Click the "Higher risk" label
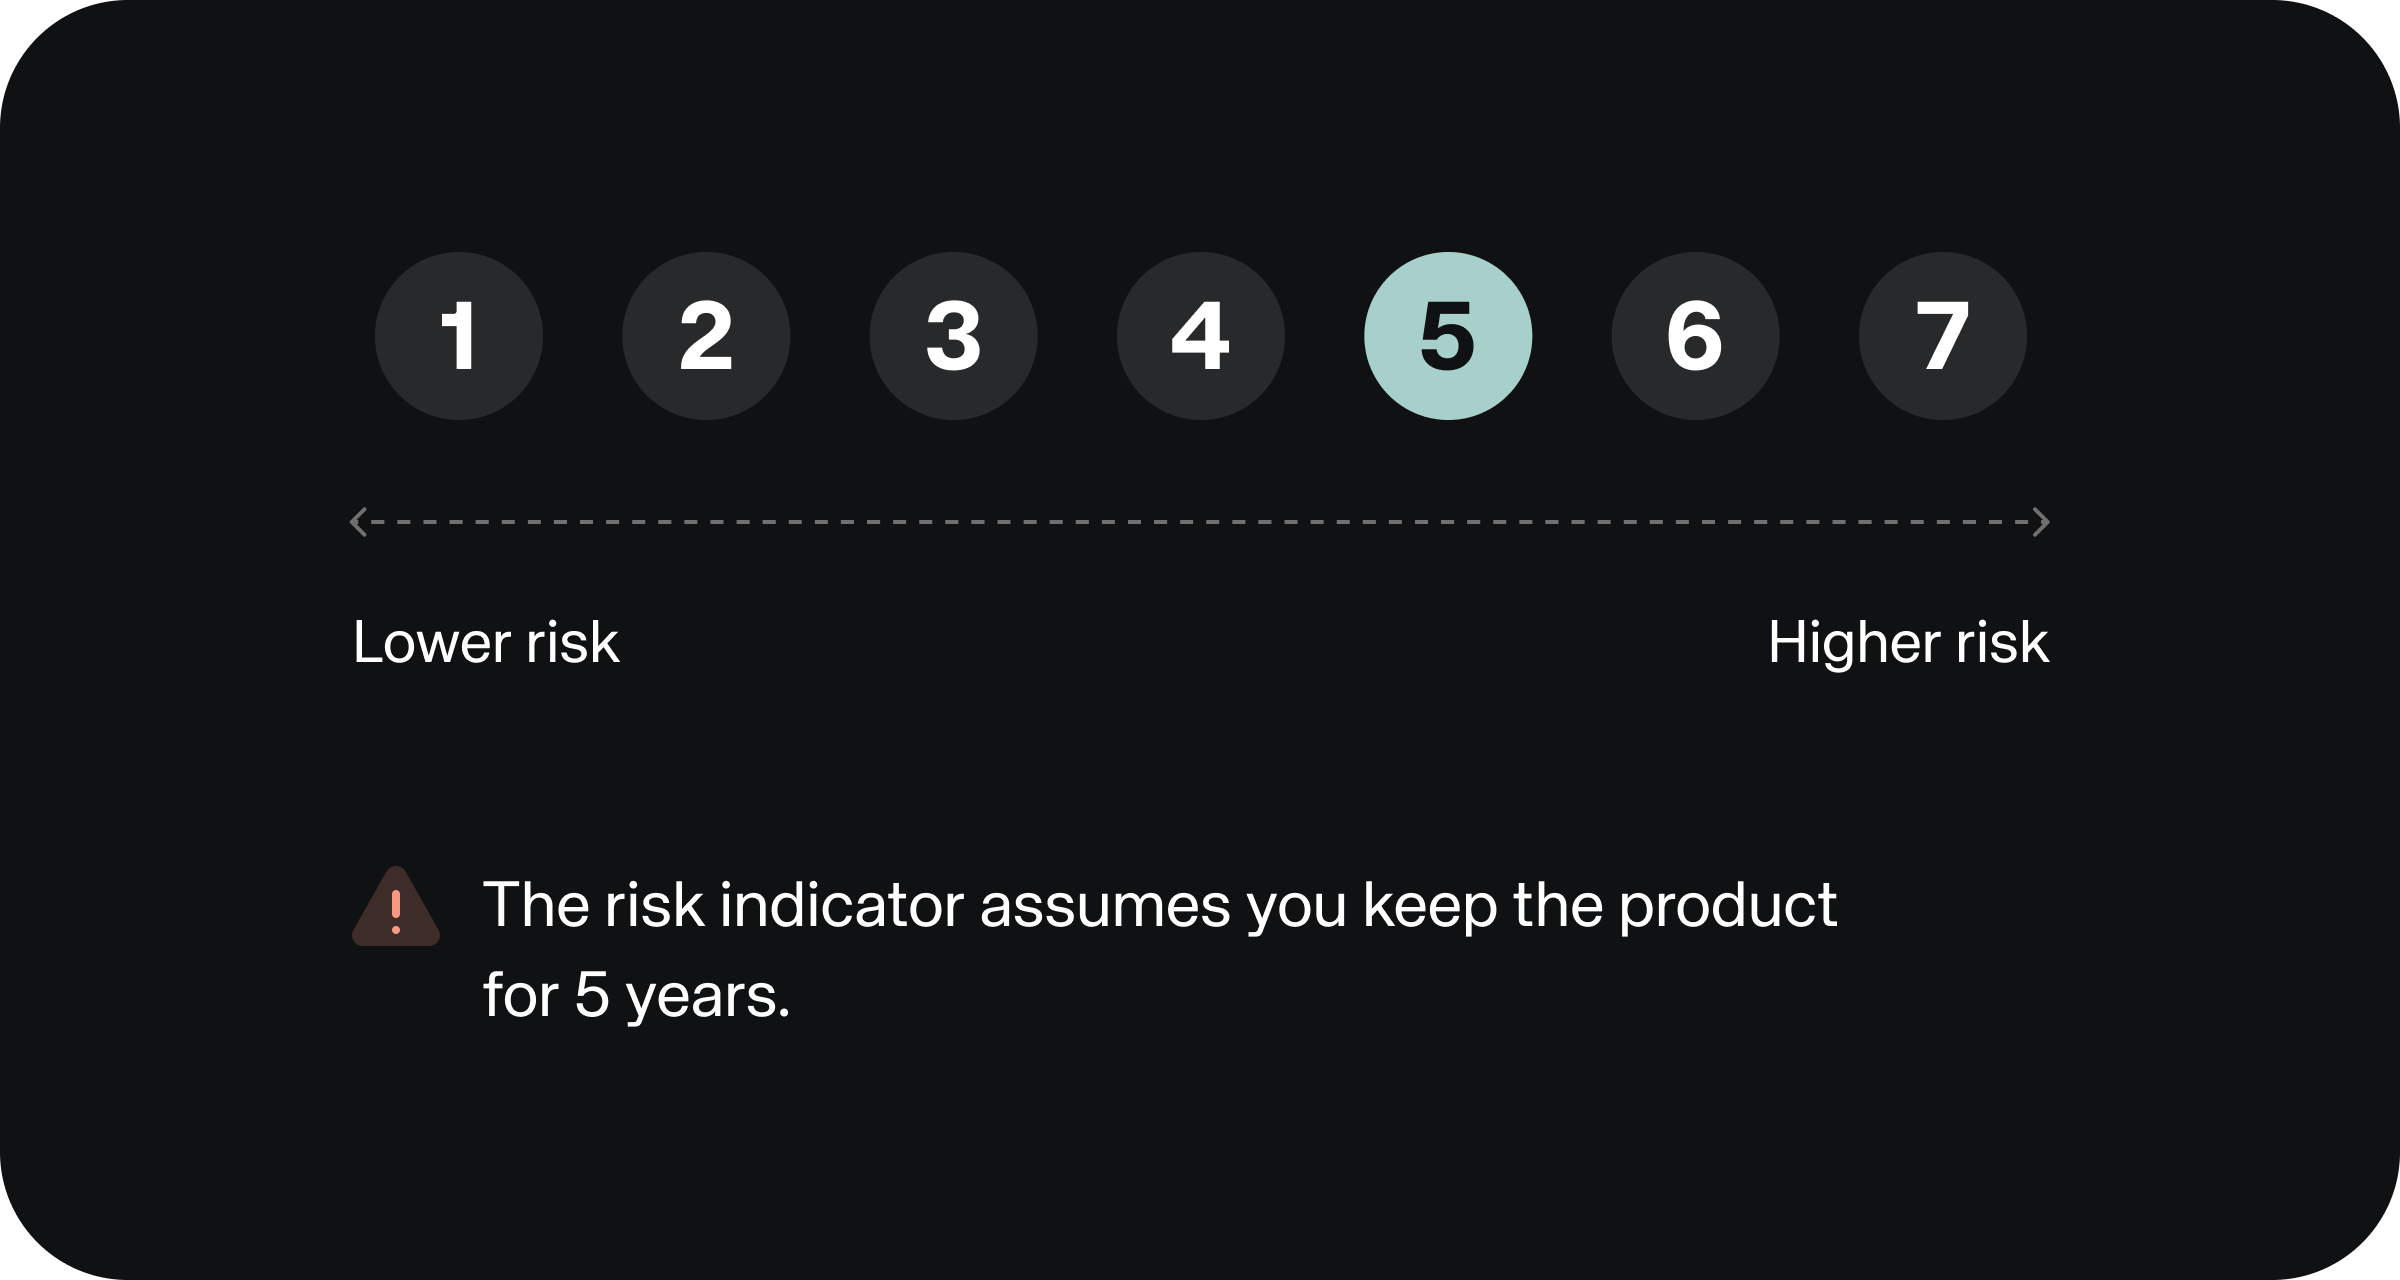 point(1908,642)
